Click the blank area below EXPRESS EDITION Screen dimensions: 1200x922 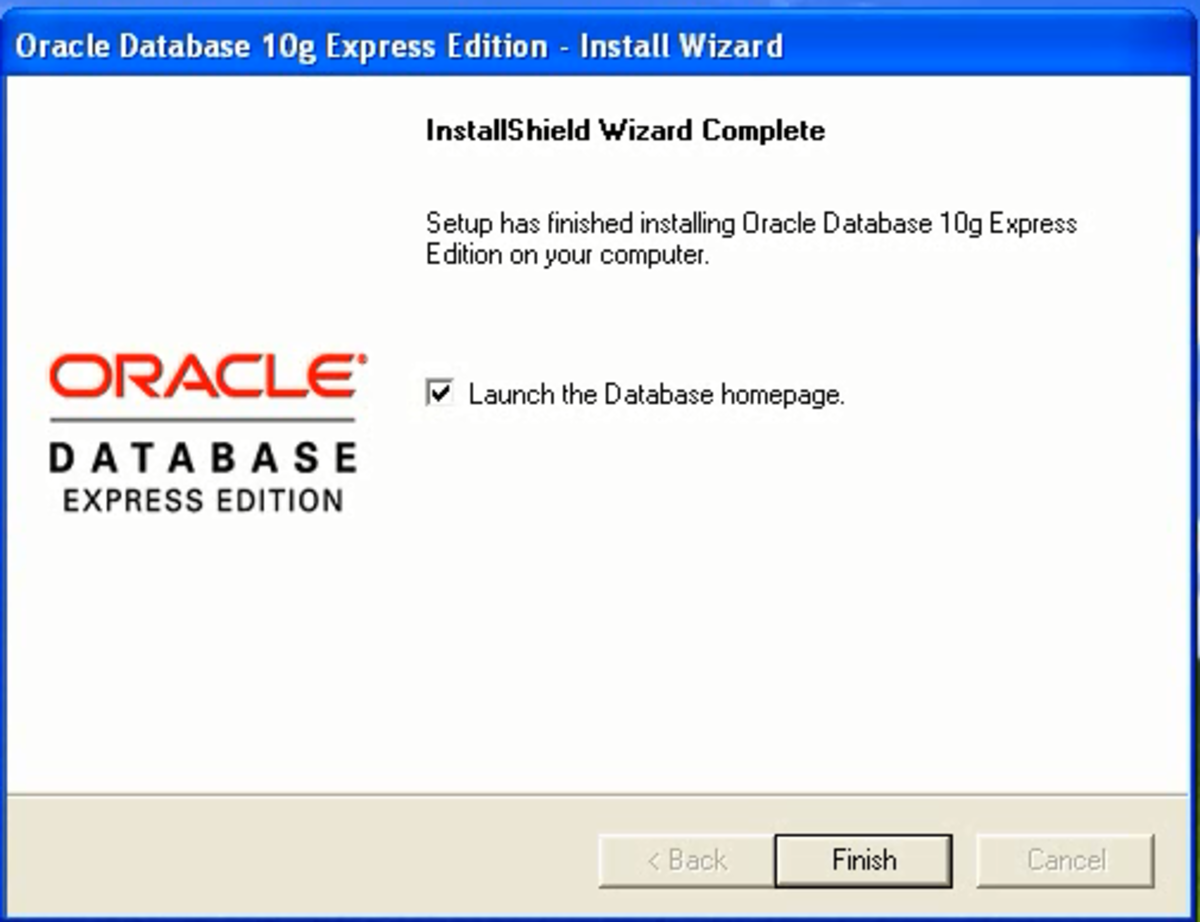pyautogui.click(x=200, y=650)
